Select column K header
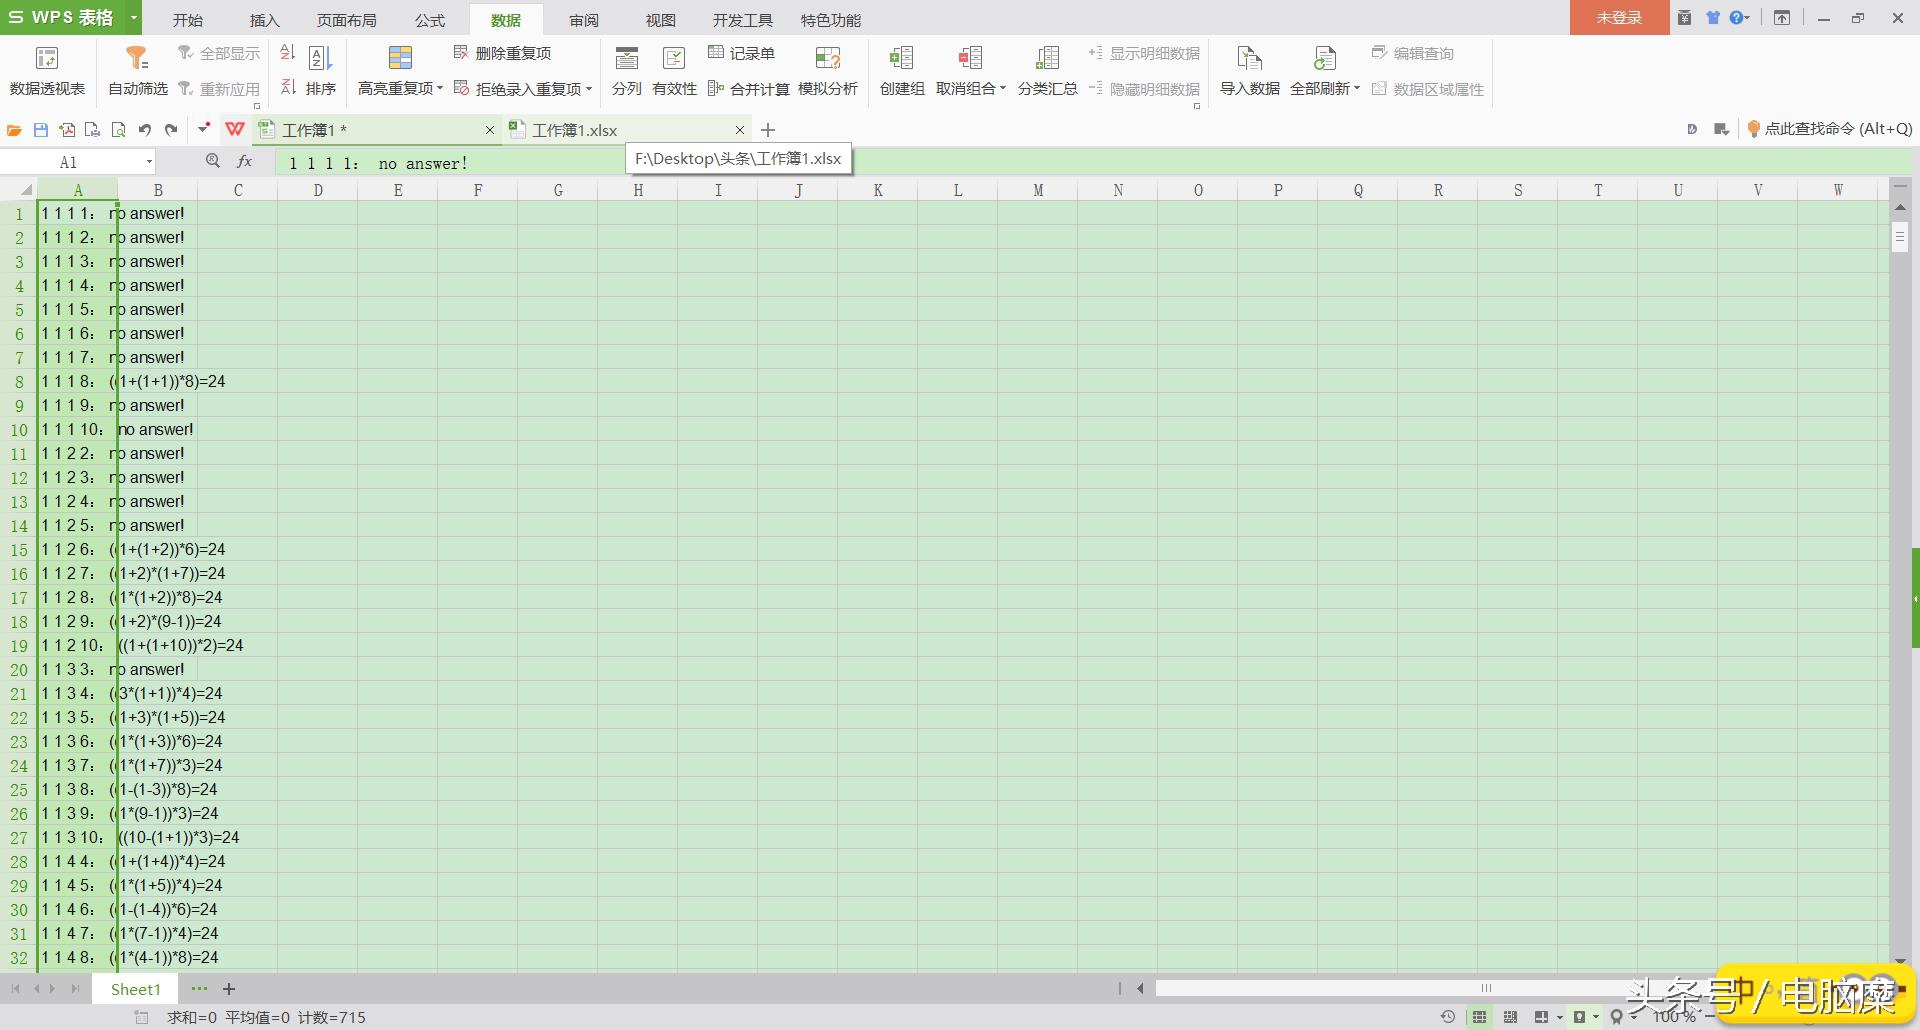1920x1030 pixels. point(878,190)
